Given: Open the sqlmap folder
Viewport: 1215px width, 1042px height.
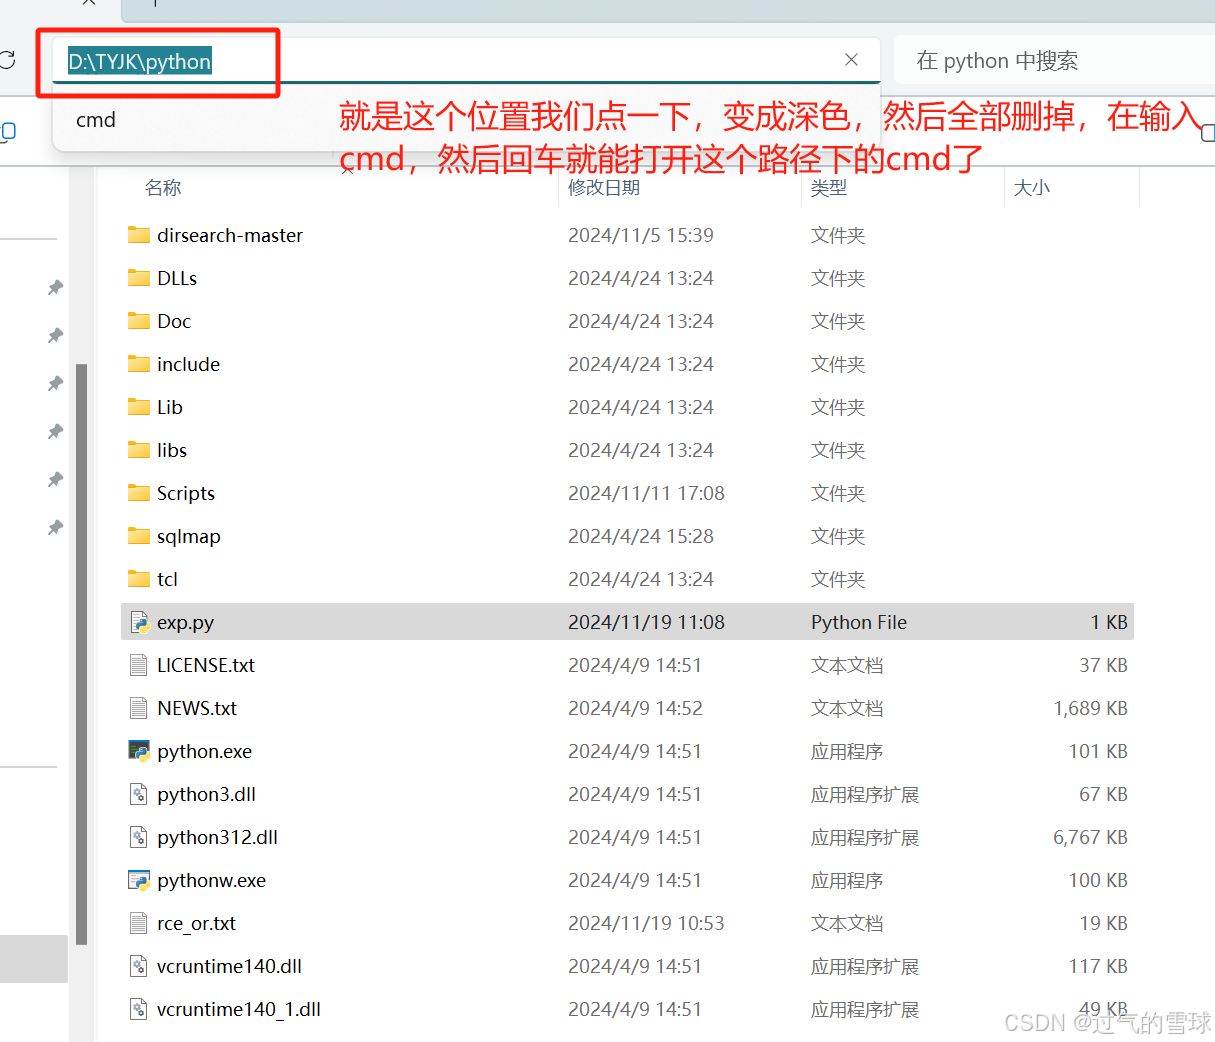Looking at the screenshot, I should pyautogui.click(x=189, y=536).
